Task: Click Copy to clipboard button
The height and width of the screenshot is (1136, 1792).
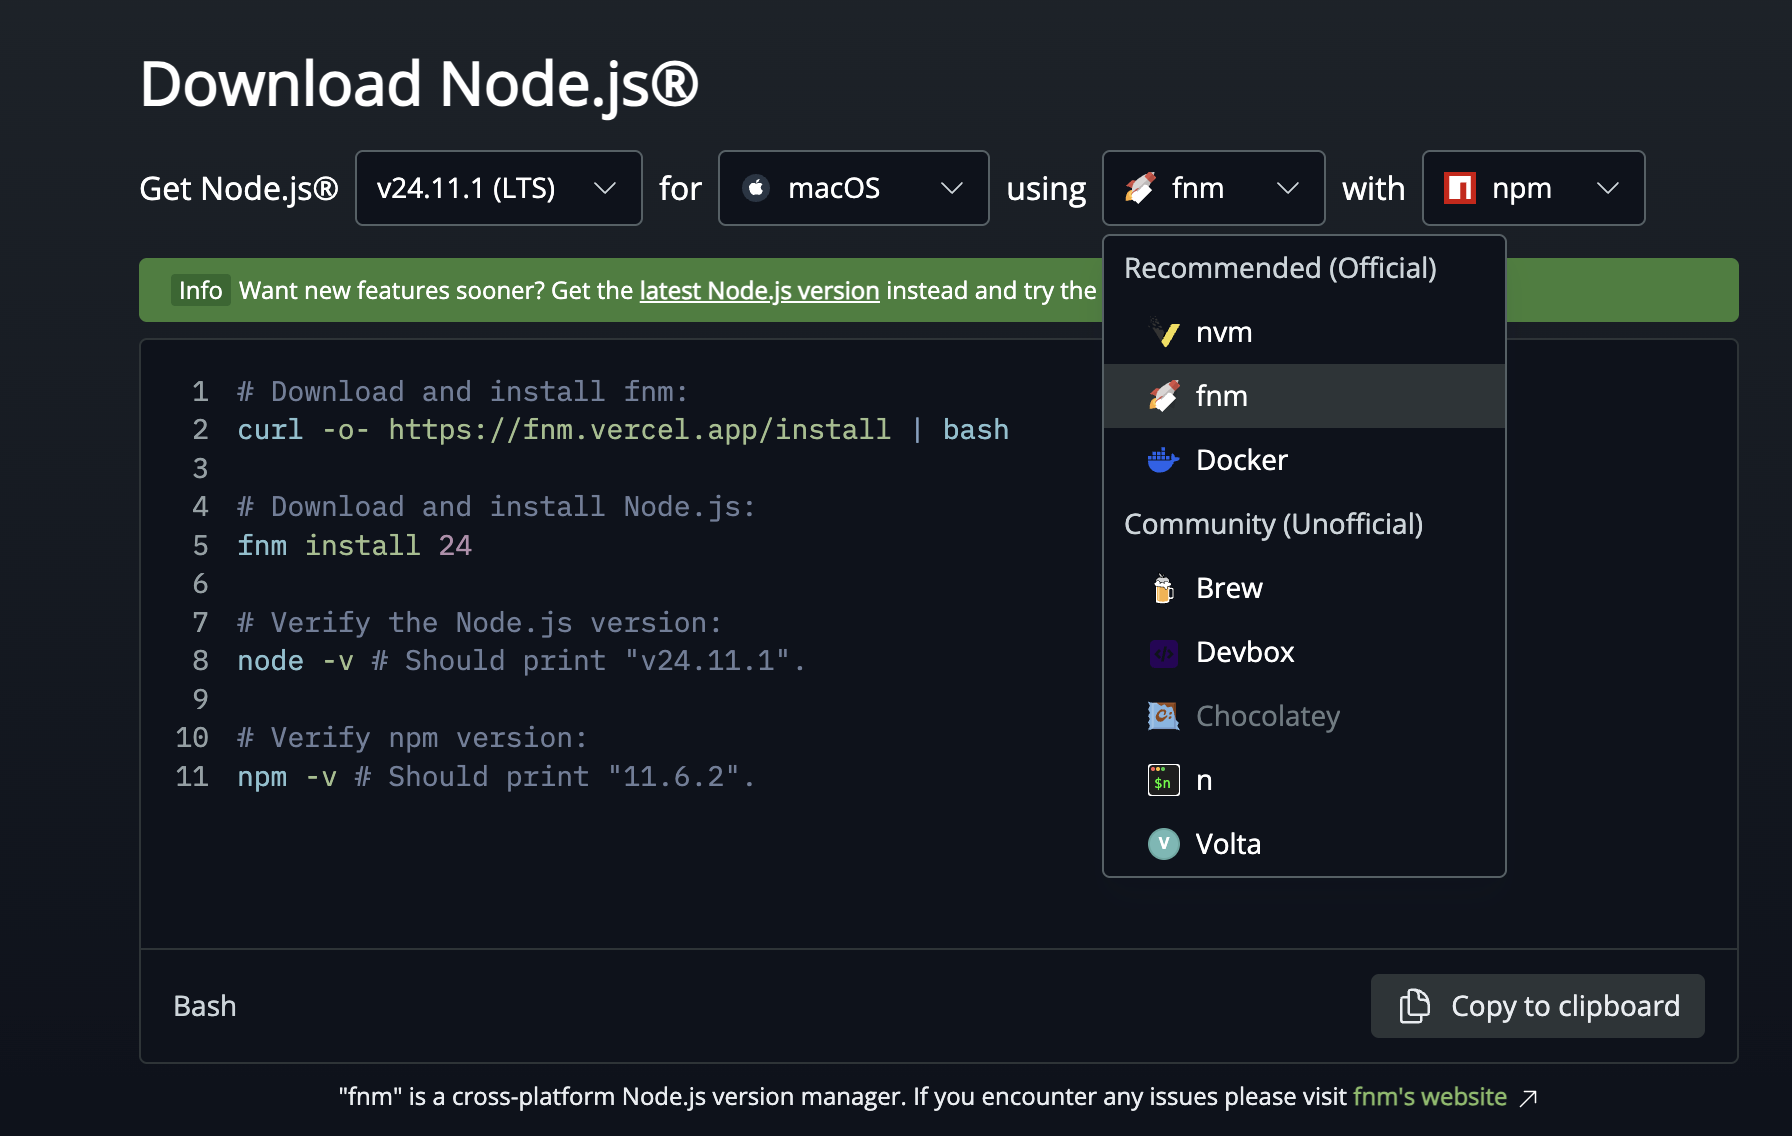Action: click(x=1538, y=1006)
